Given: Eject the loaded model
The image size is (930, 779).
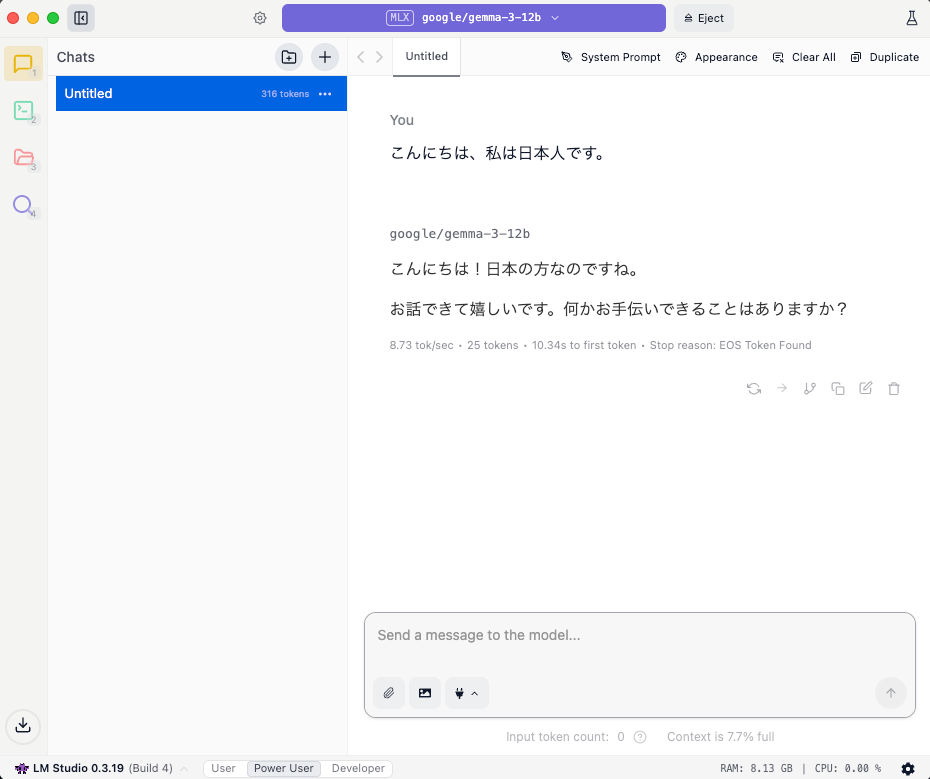Looking at the screenshot, I should point(703,18).
